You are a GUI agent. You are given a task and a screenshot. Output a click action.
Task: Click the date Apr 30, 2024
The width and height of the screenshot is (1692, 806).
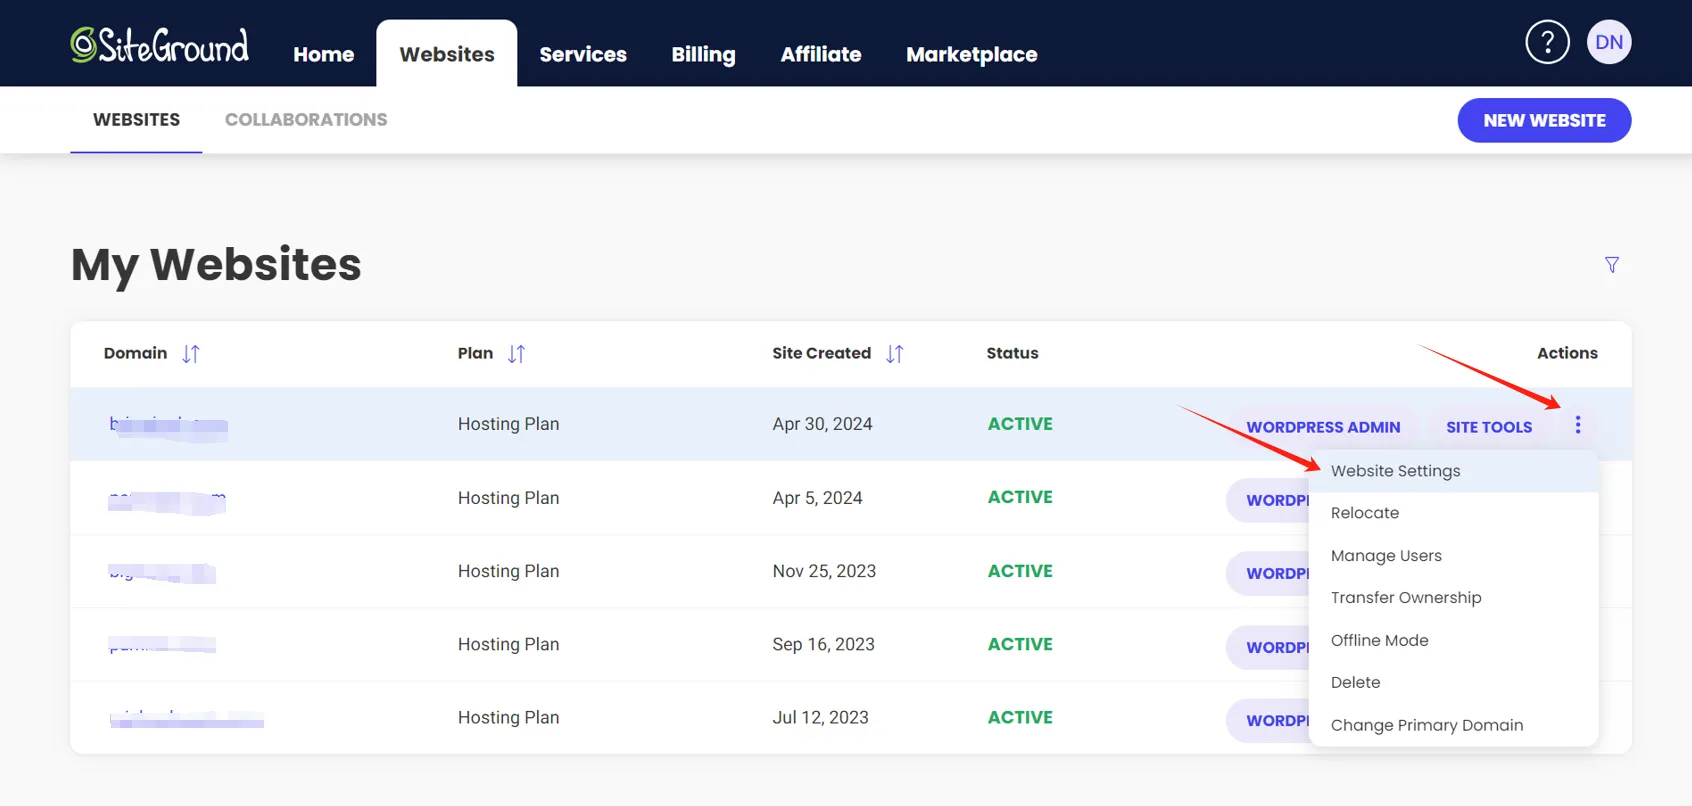click(822, 424)
